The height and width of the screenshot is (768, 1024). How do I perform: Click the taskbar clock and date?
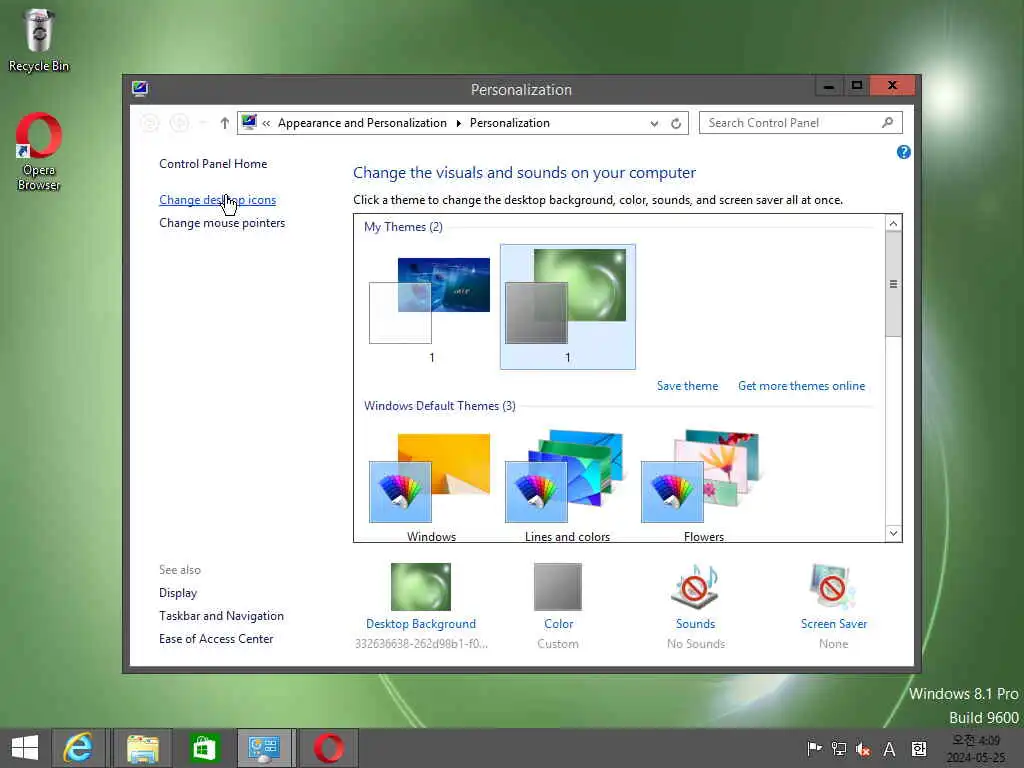[x=976, y=749]
